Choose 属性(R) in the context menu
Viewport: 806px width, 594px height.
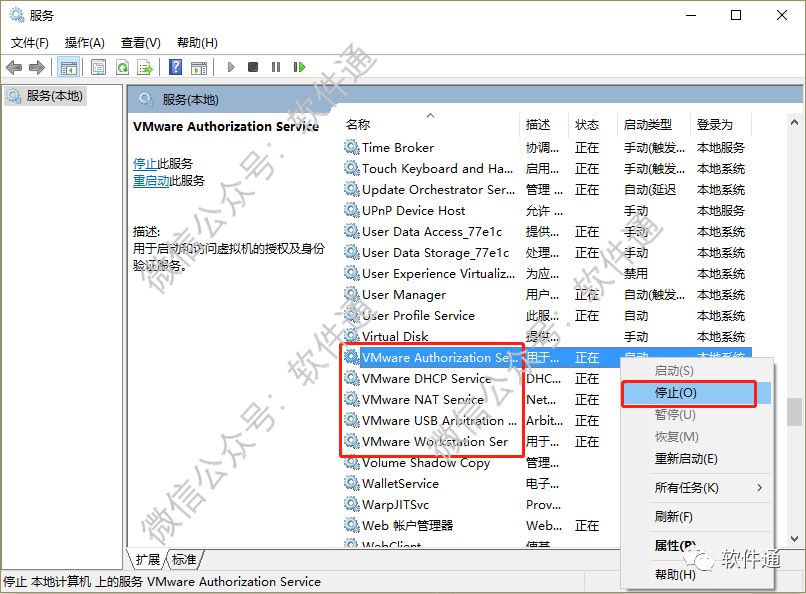click(x=697, y=546)
